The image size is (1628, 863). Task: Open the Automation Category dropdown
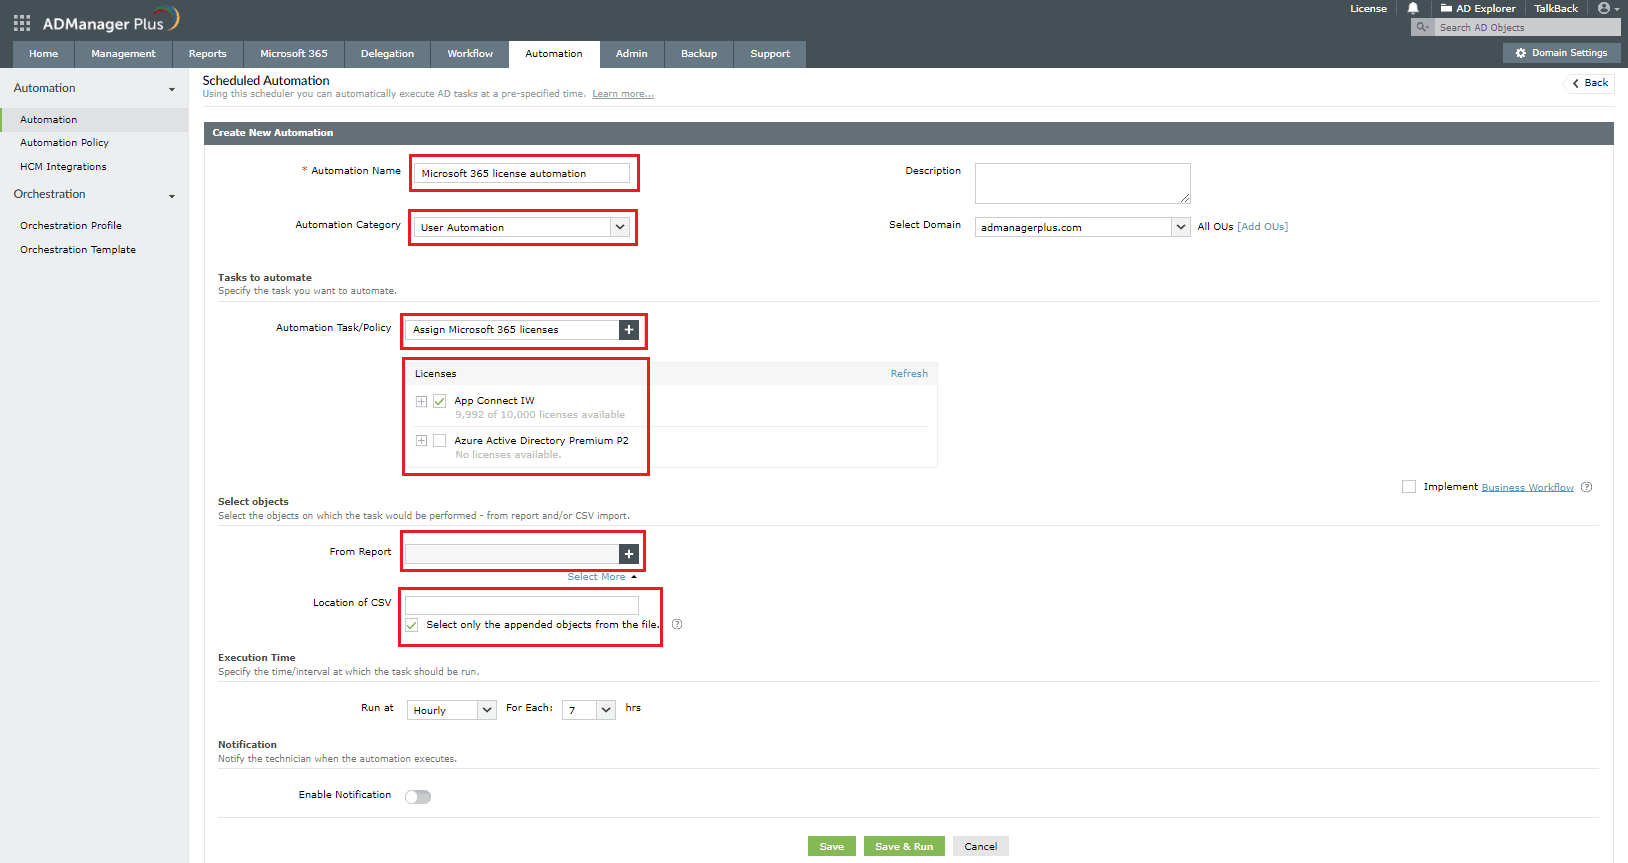tap(522, 227)
